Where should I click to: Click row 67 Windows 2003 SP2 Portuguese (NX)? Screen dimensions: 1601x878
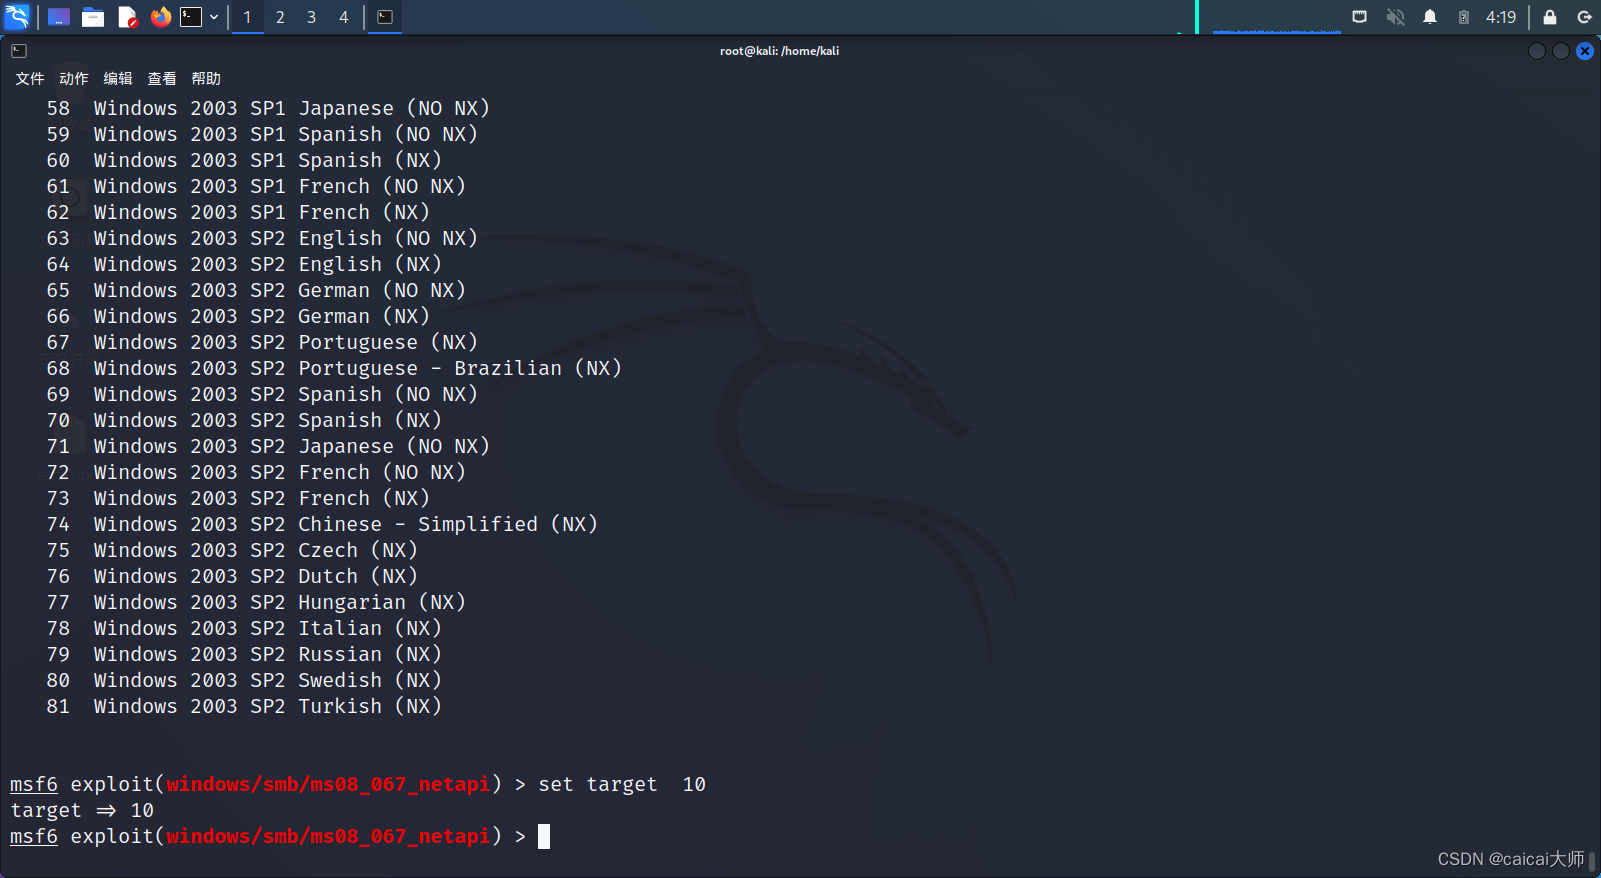(x=262, y=342)
